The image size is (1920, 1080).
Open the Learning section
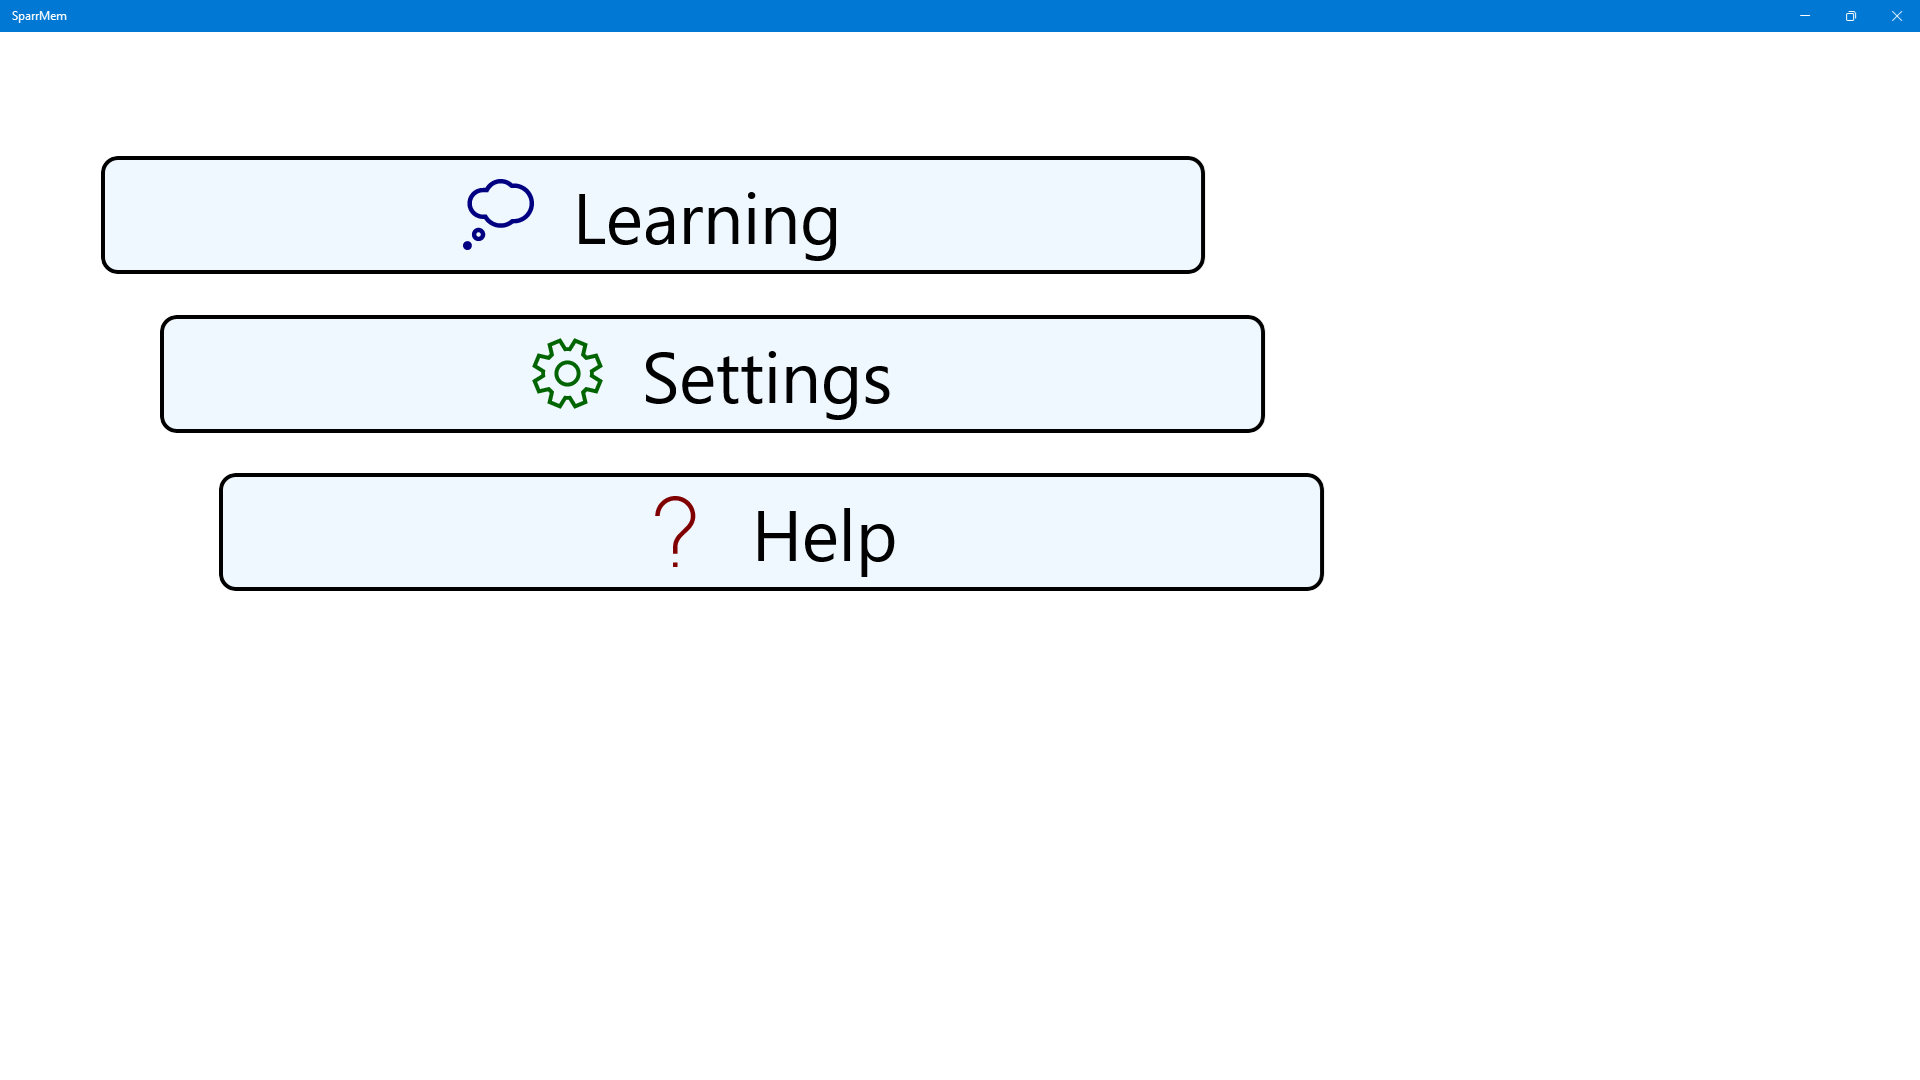point(652,215)
